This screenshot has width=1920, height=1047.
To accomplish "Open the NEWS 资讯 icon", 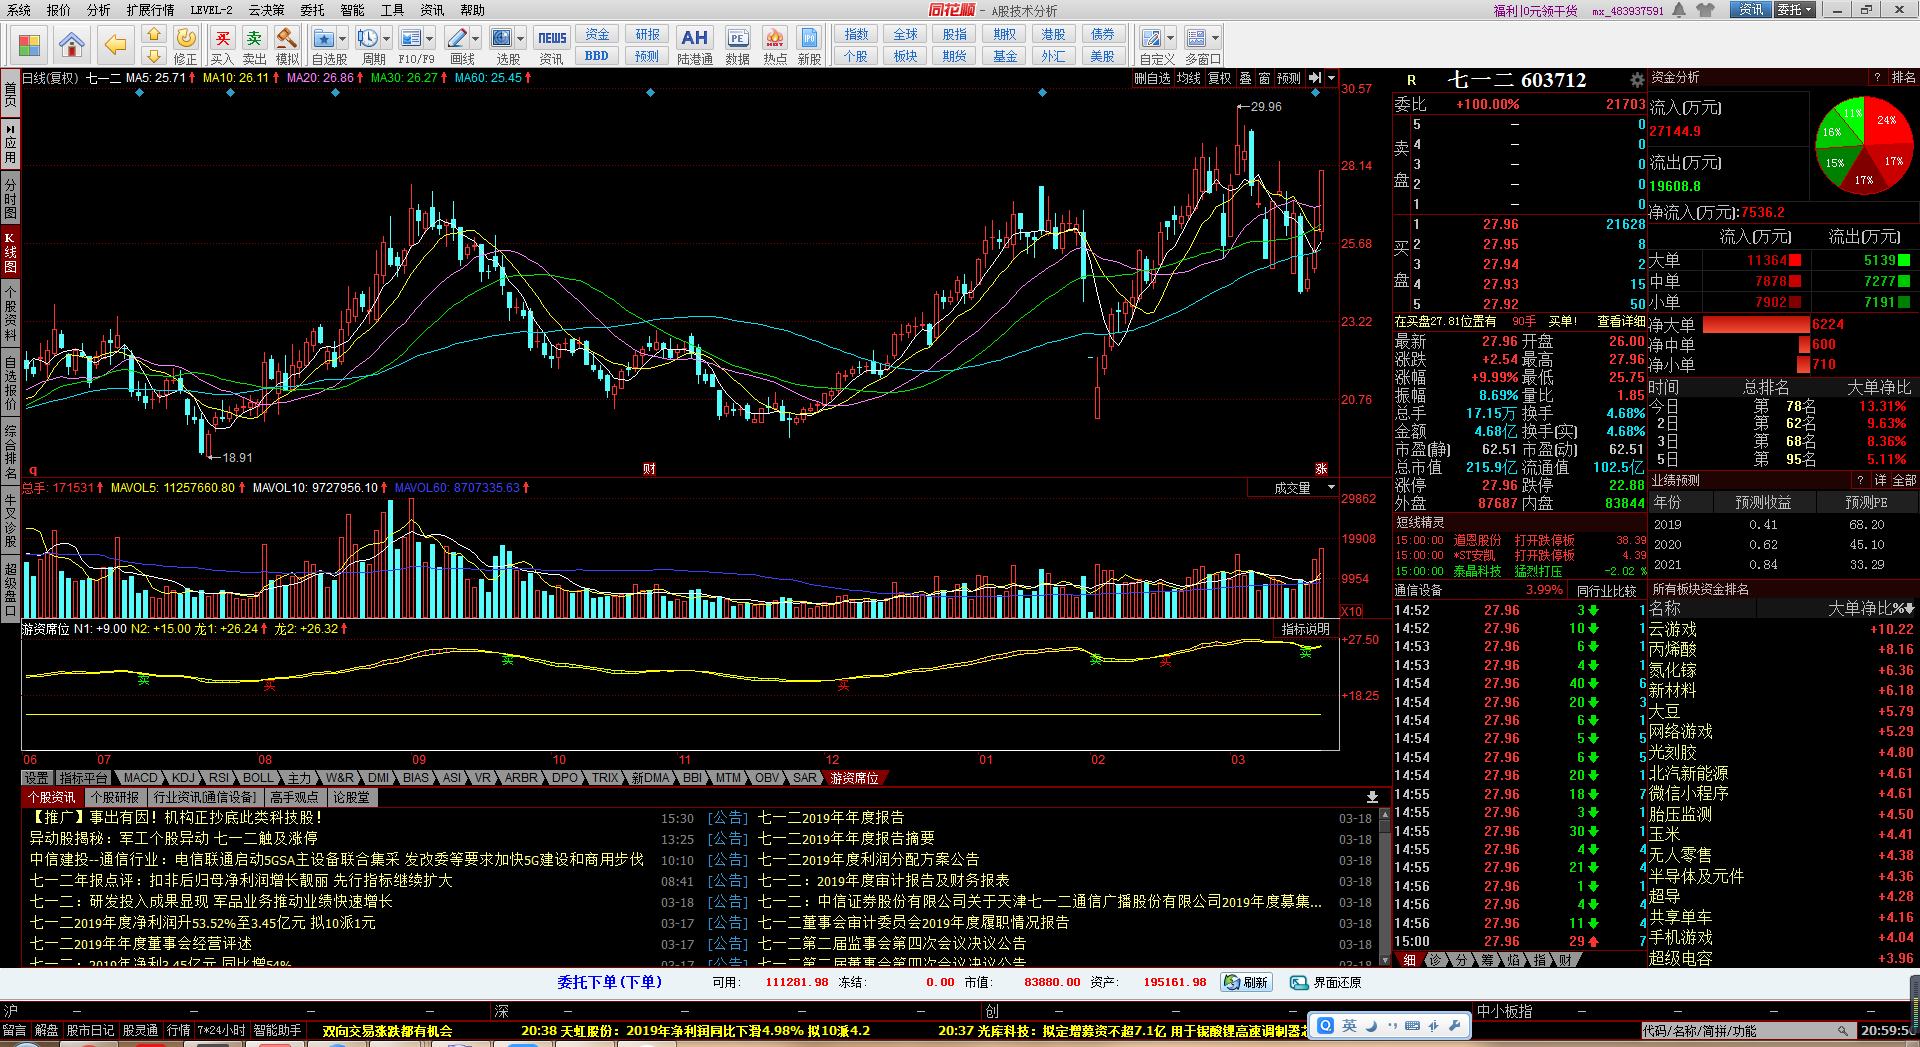I will click(551, 45).
